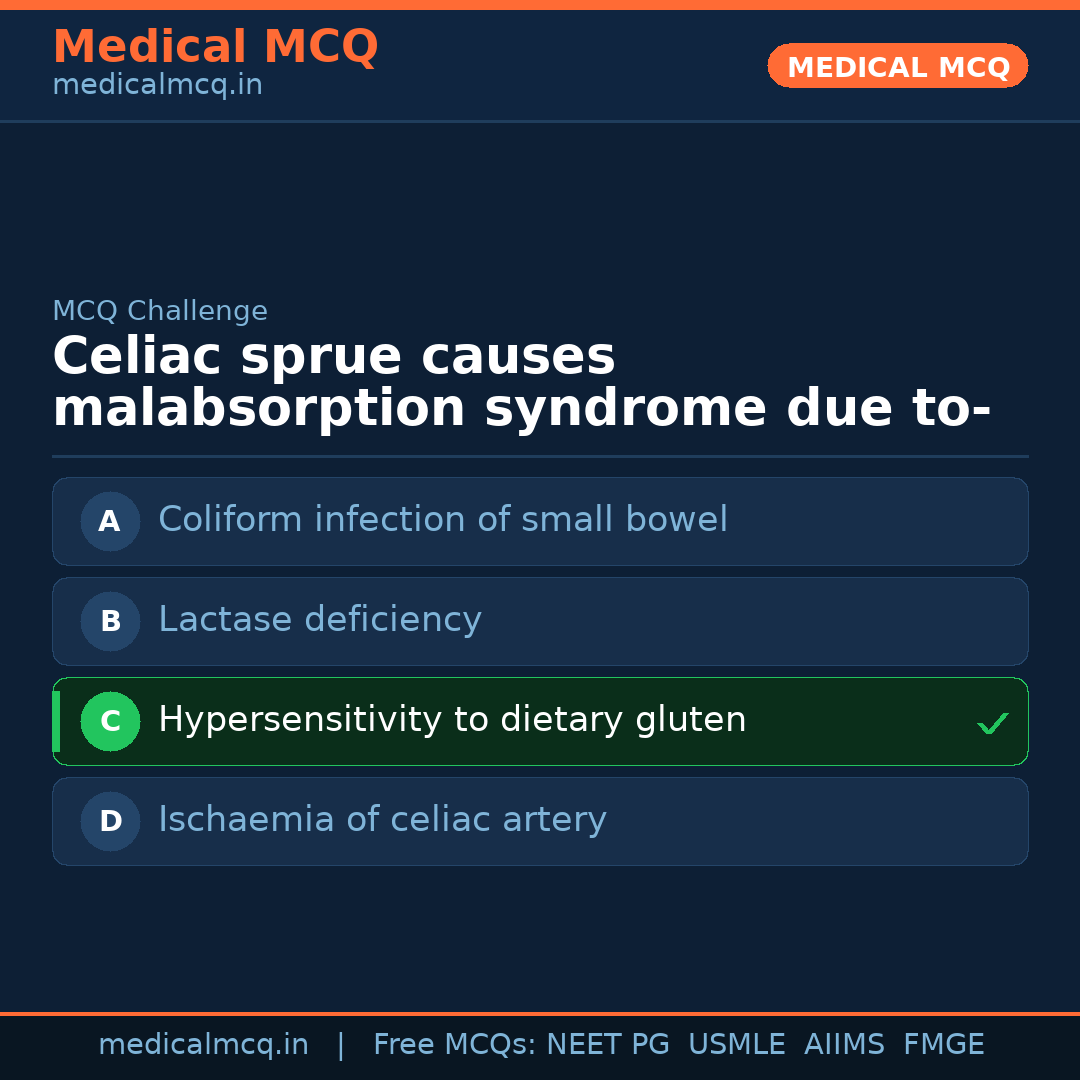Click the green checkmark on option C
Viewport: 1080px width, 1080px height.
992,723
